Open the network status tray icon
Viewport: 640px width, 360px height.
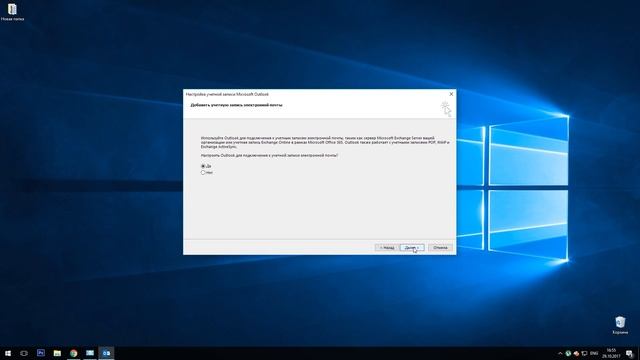click(584, 353)
